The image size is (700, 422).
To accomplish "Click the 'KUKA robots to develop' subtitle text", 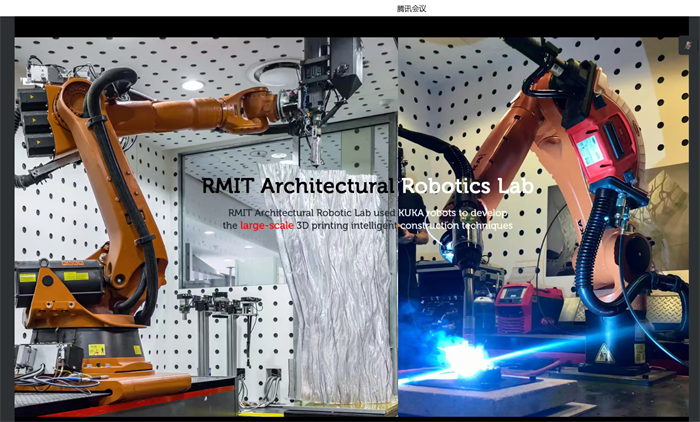I will 441,212.
